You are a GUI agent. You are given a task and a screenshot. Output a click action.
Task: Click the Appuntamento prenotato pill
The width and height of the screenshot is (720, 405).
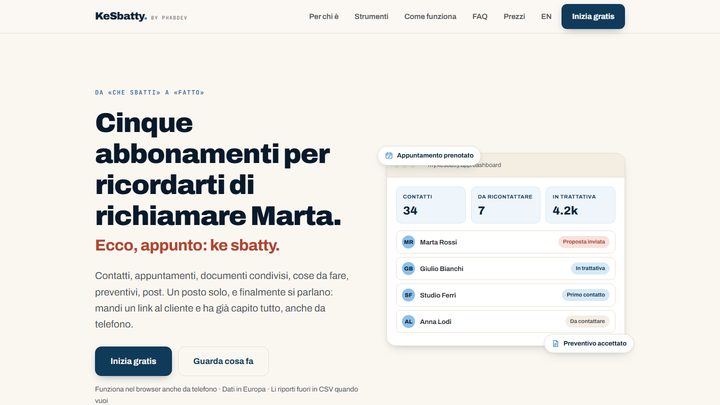429,156
